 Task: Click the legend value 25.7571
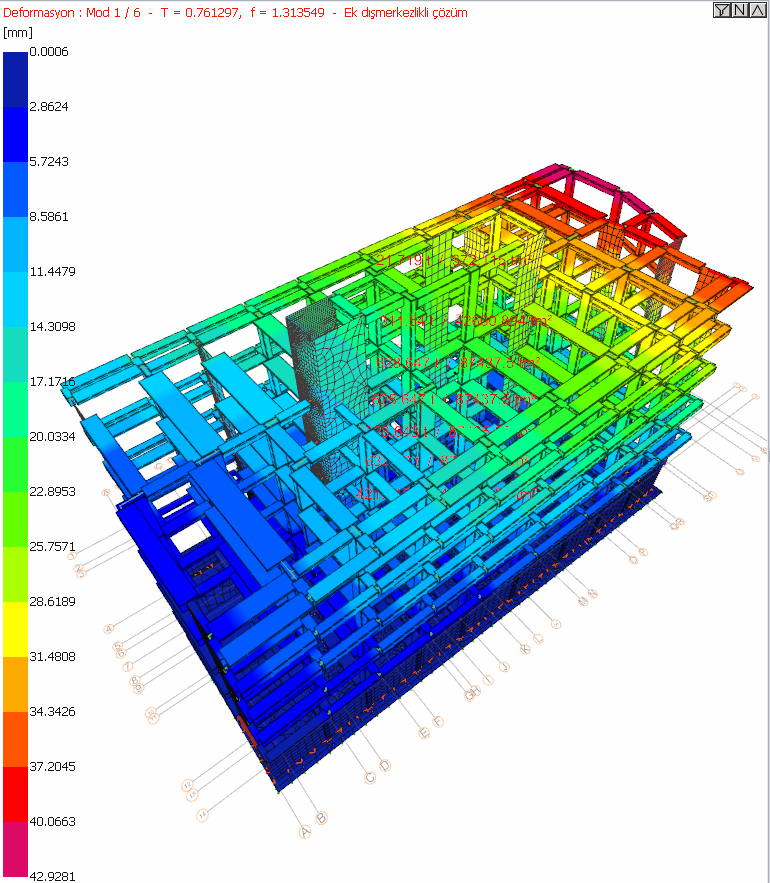click(x=52, y=547)
